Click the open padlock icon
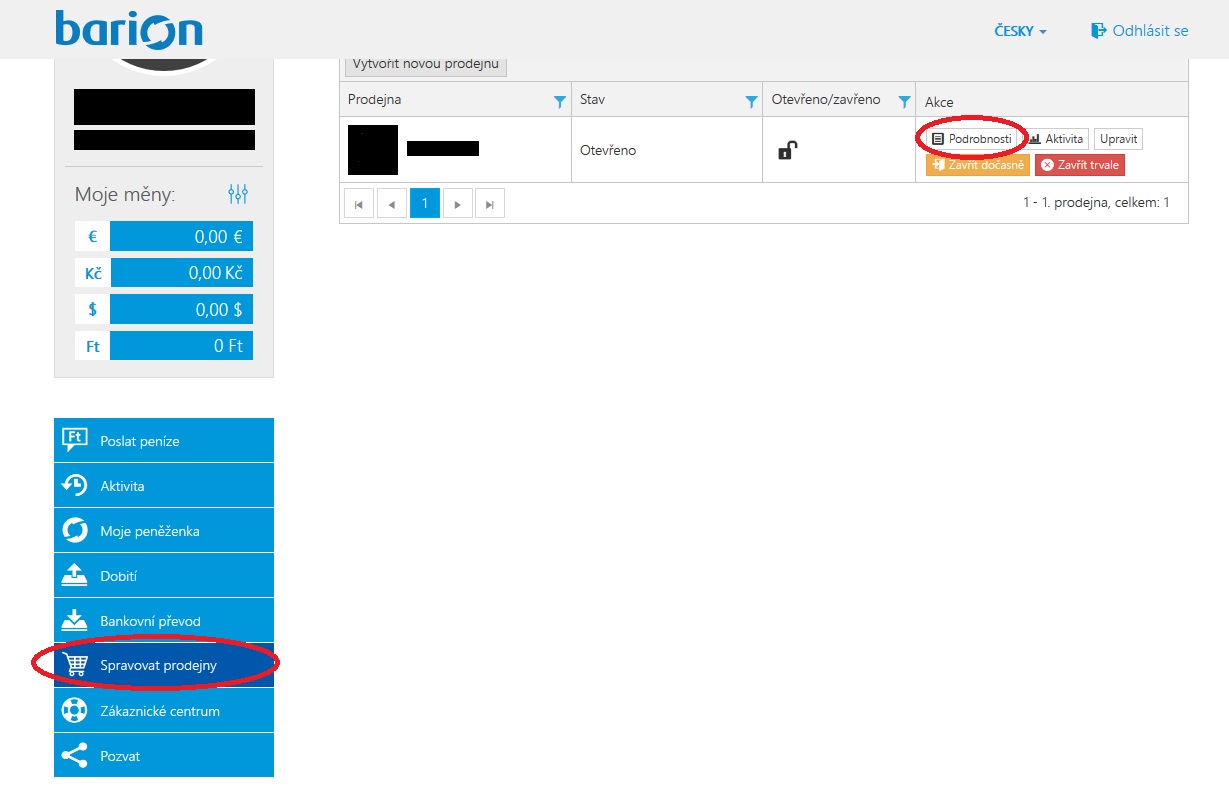Viewport: 1229px width, 794px height. tap(788, 151)
